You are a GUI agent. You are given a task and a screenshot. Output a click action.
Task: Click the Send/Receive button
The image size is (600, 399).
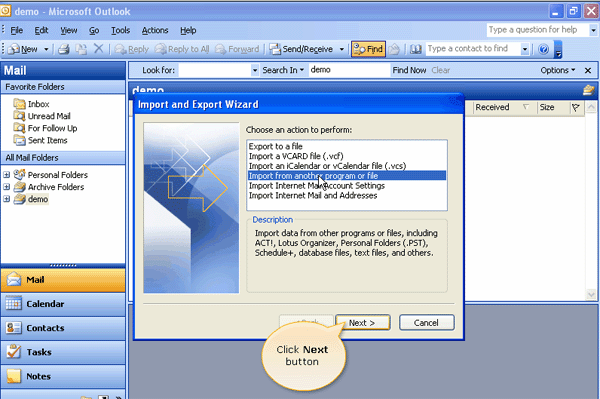pyautogui.click(x=301, y=49)
